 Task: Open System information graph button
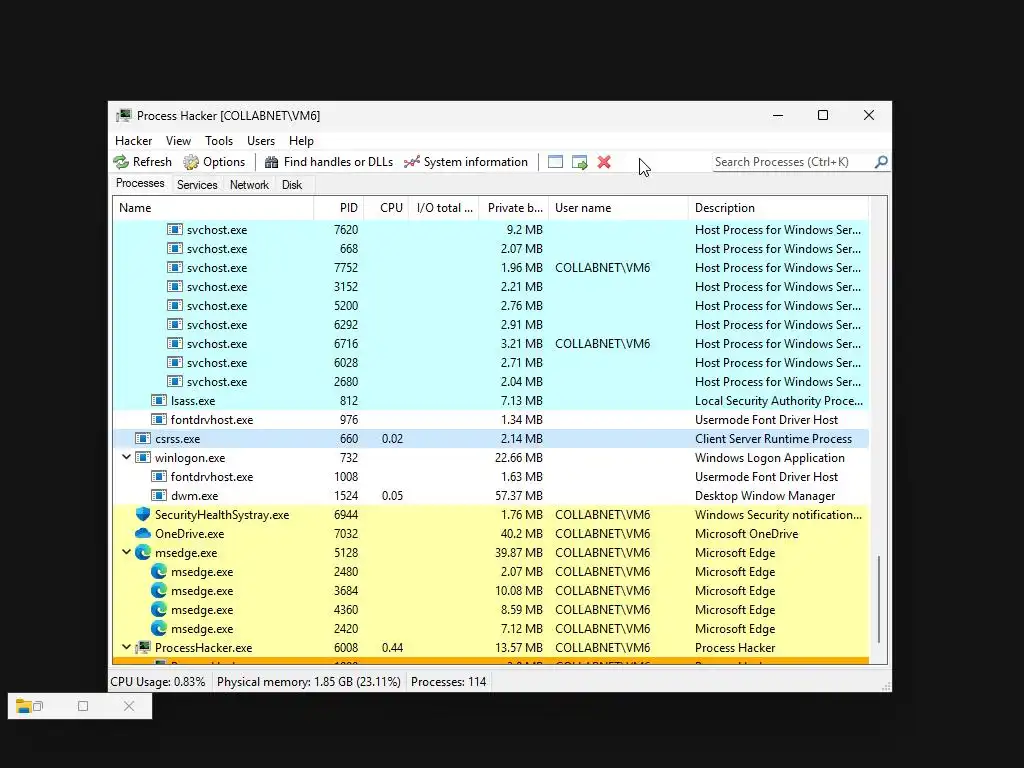point(466,162)
